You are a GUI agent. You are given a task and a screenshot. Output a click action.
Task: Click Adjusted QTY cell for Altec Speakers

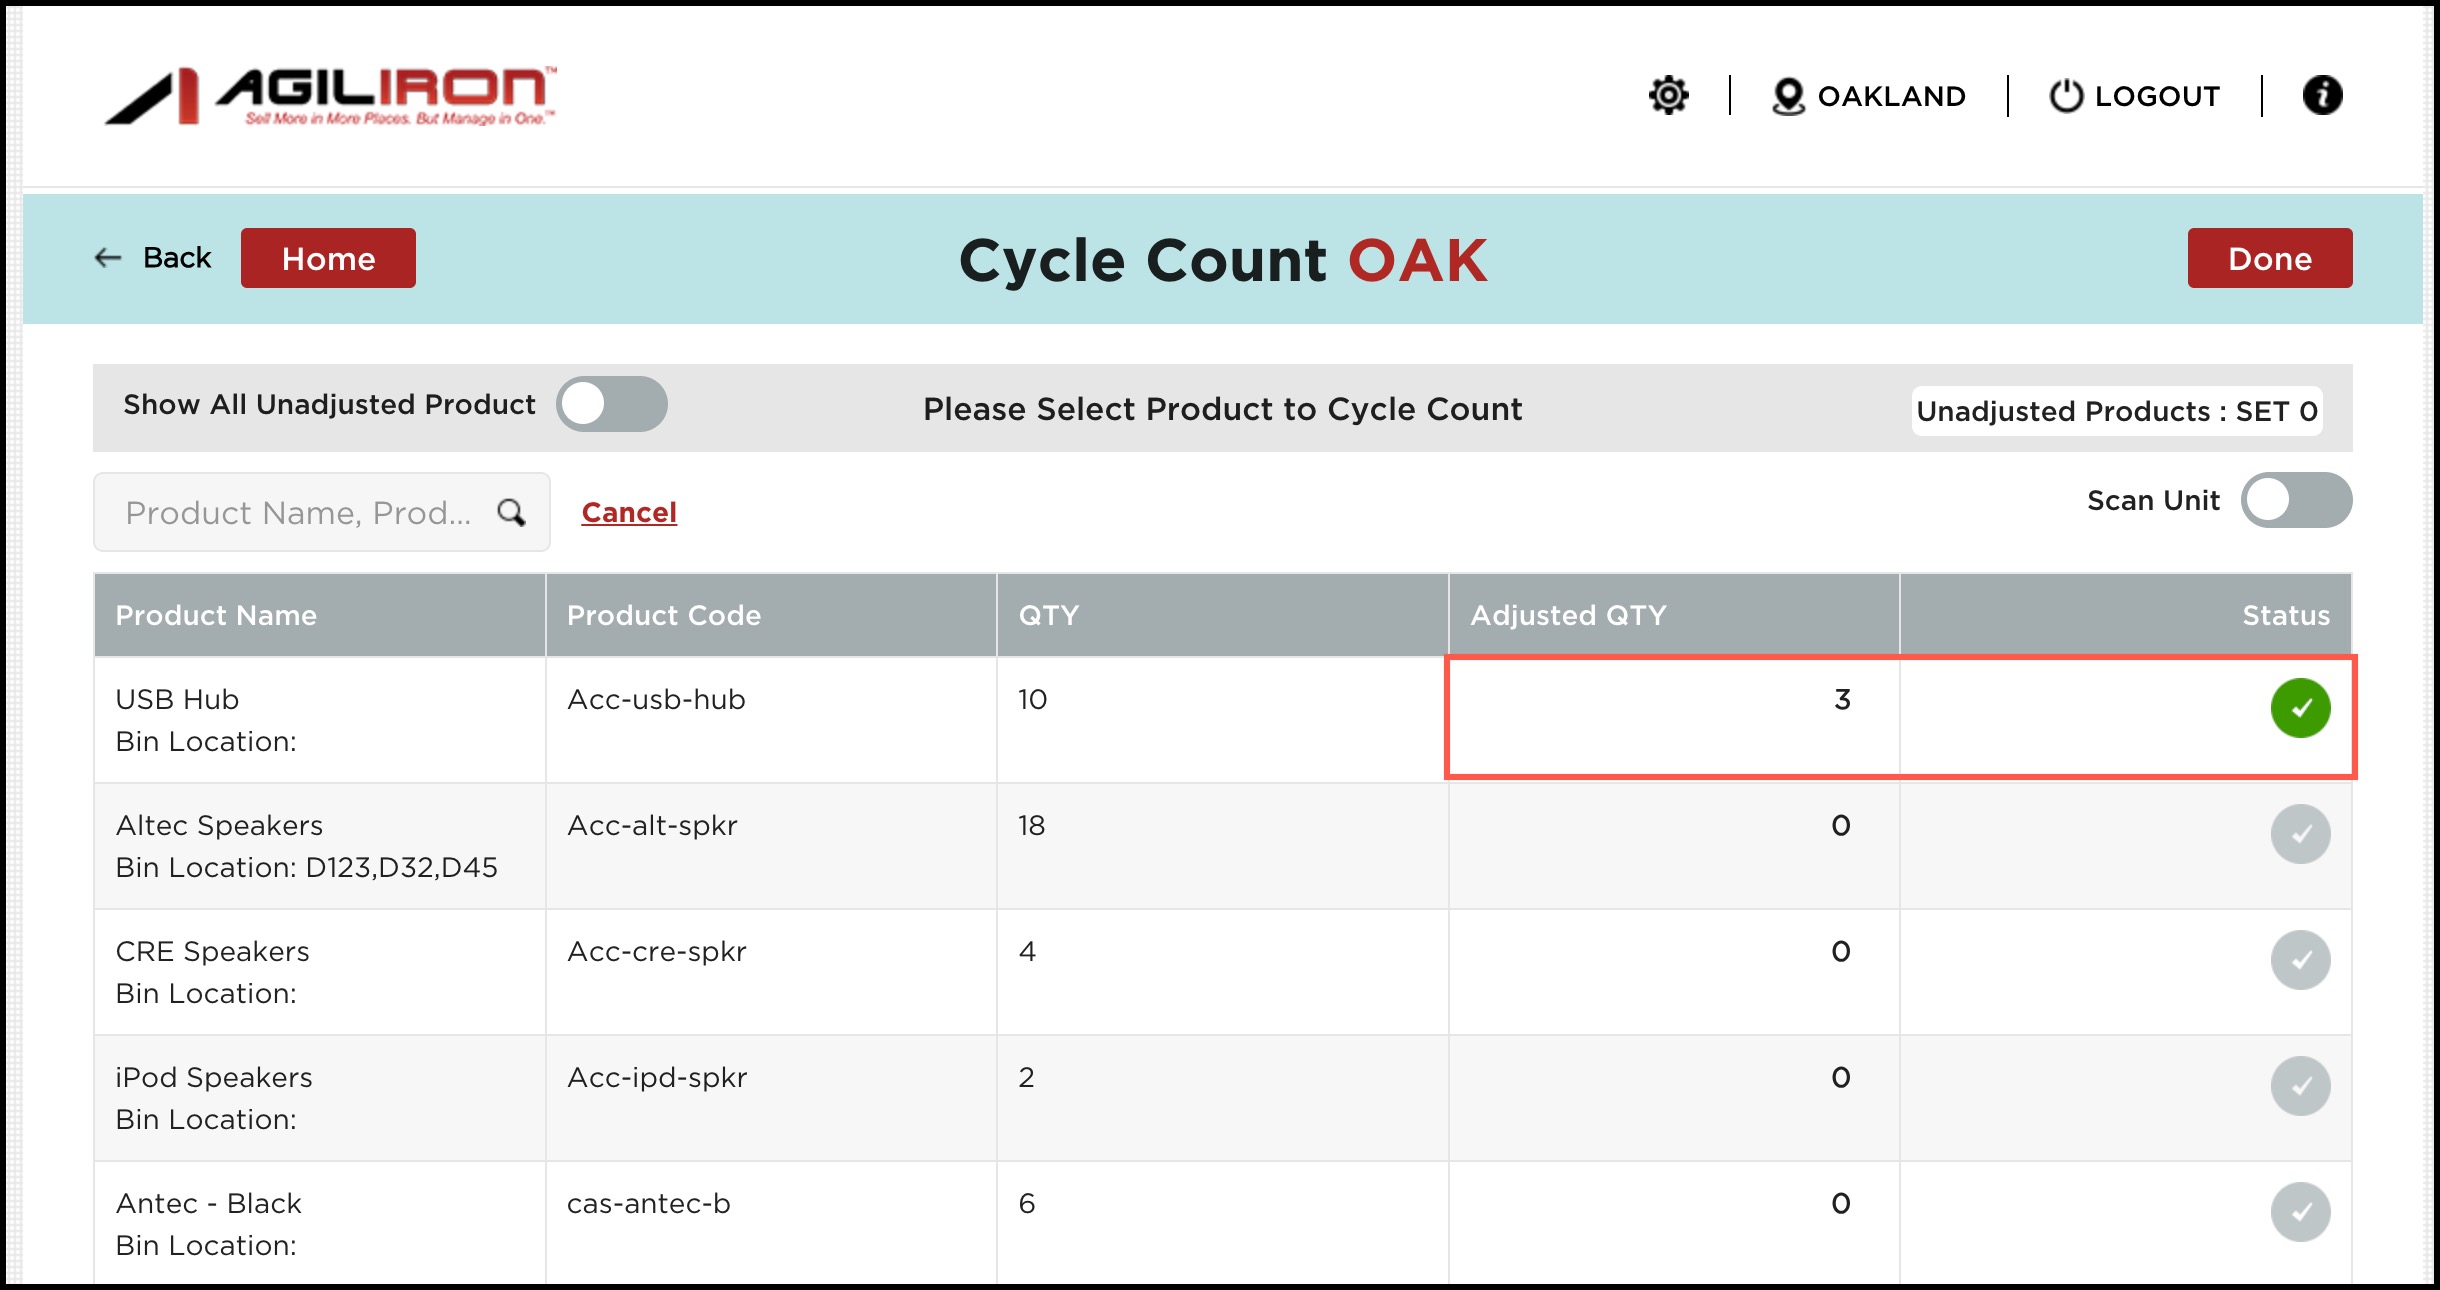coord(1840,826)
